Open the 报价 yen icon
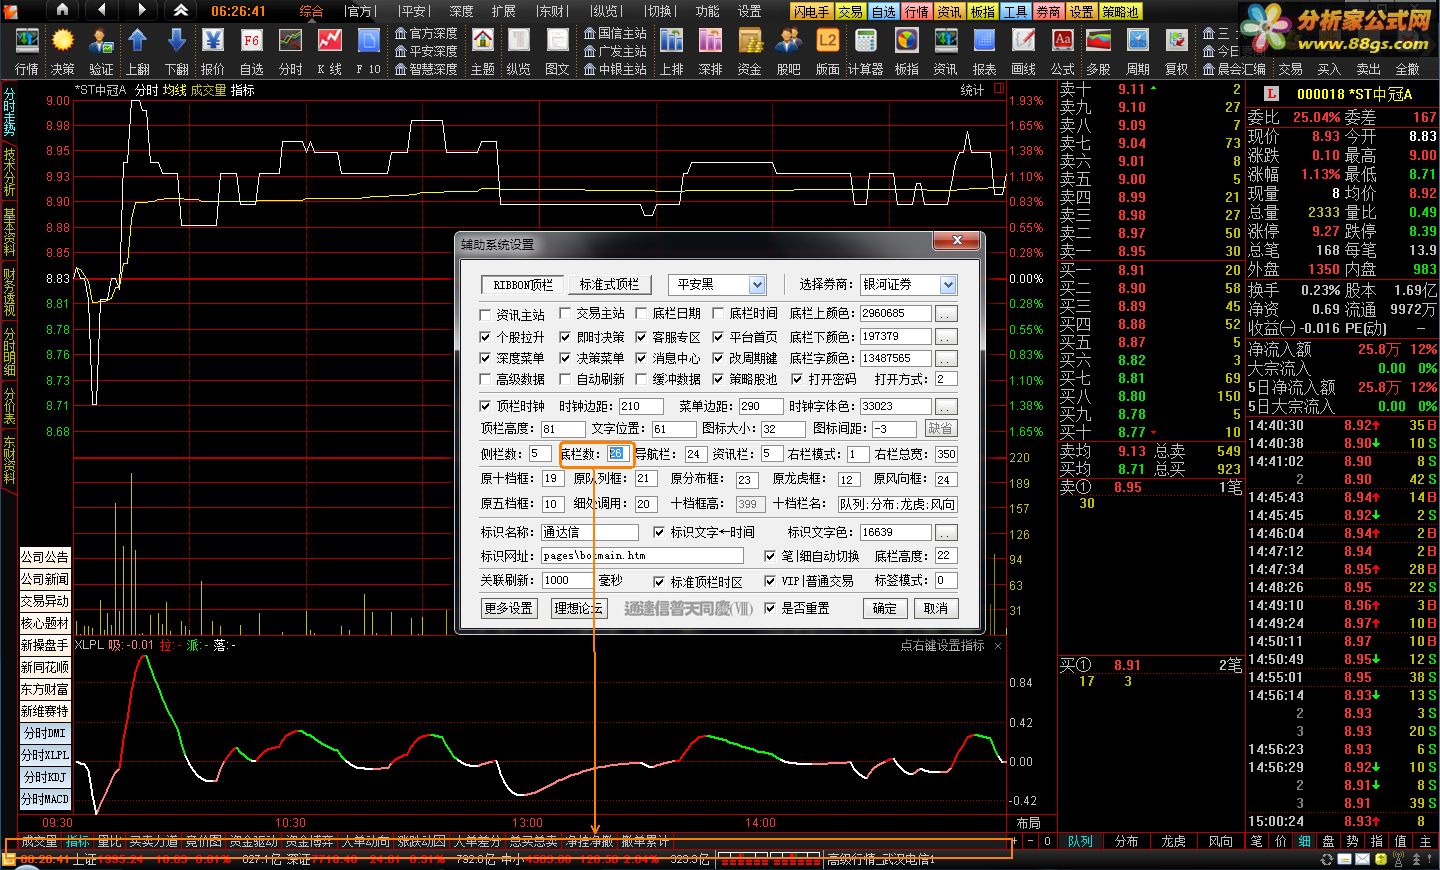Image resolution: width=1440 pixels, height=870 pixels. point(213,50)
